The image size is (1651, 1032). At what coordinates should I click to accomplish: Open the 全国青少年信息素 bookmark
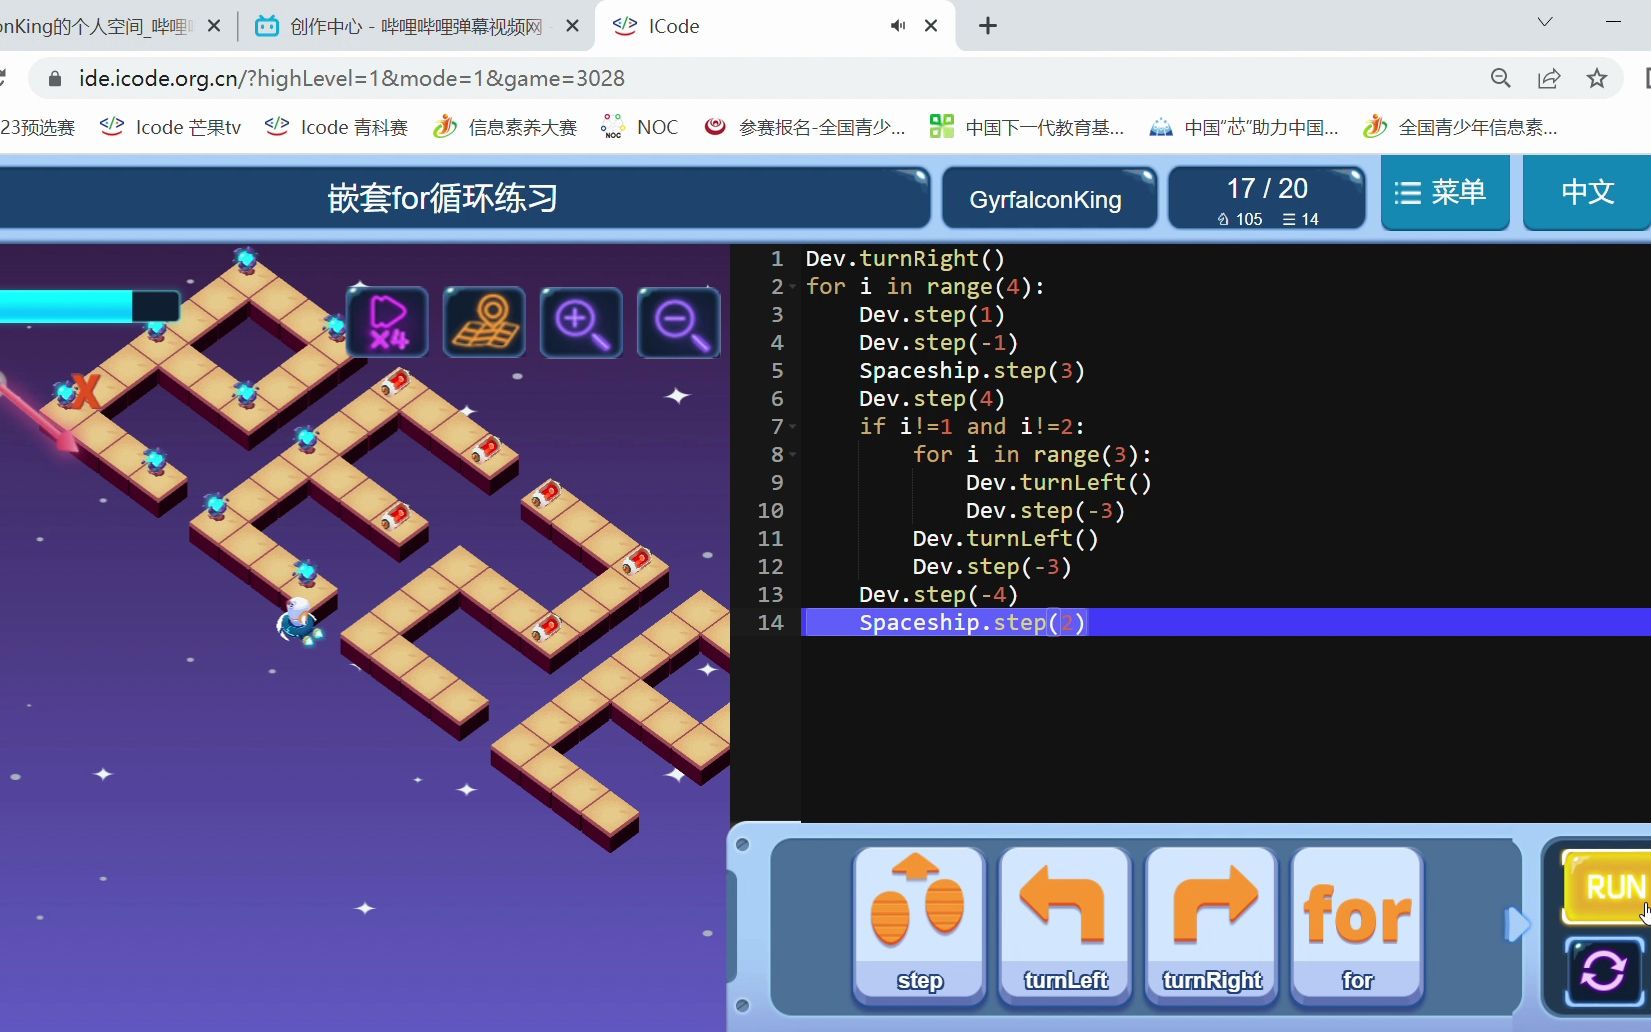click(1461, 127)
